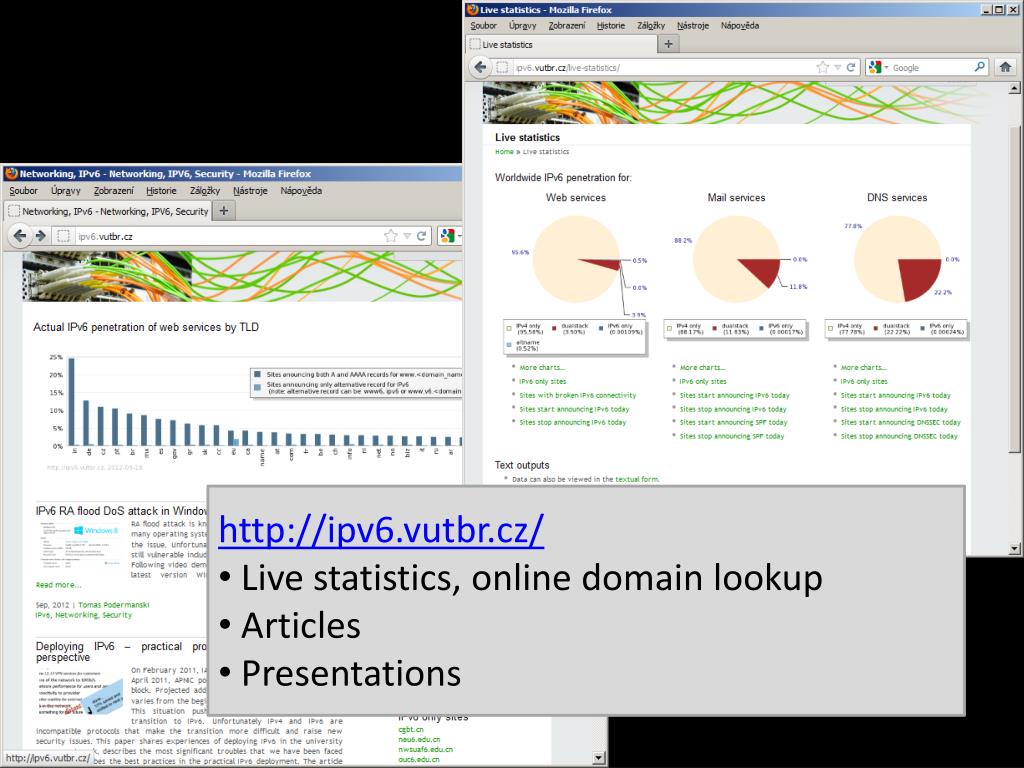
Task: Open Historie menu in Live statistics window
Action: click(x=611, y=25)
